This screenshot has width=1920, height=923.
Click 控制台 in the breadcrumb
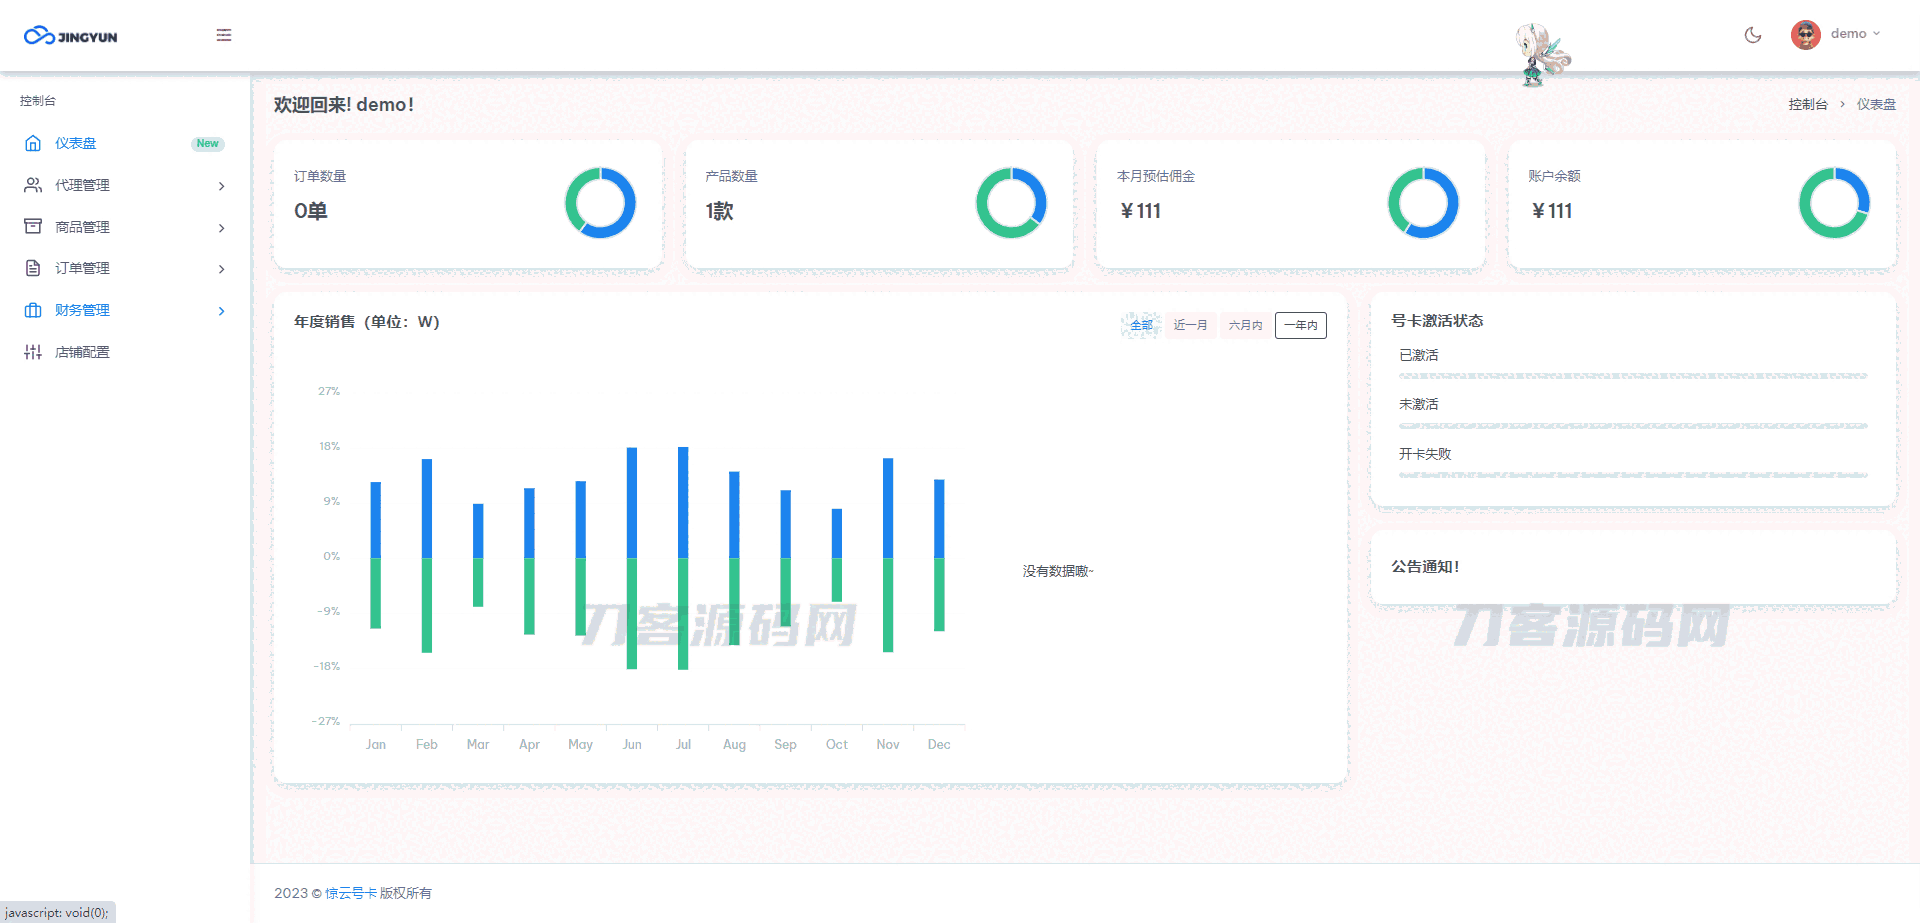[x=1807, y=104]
